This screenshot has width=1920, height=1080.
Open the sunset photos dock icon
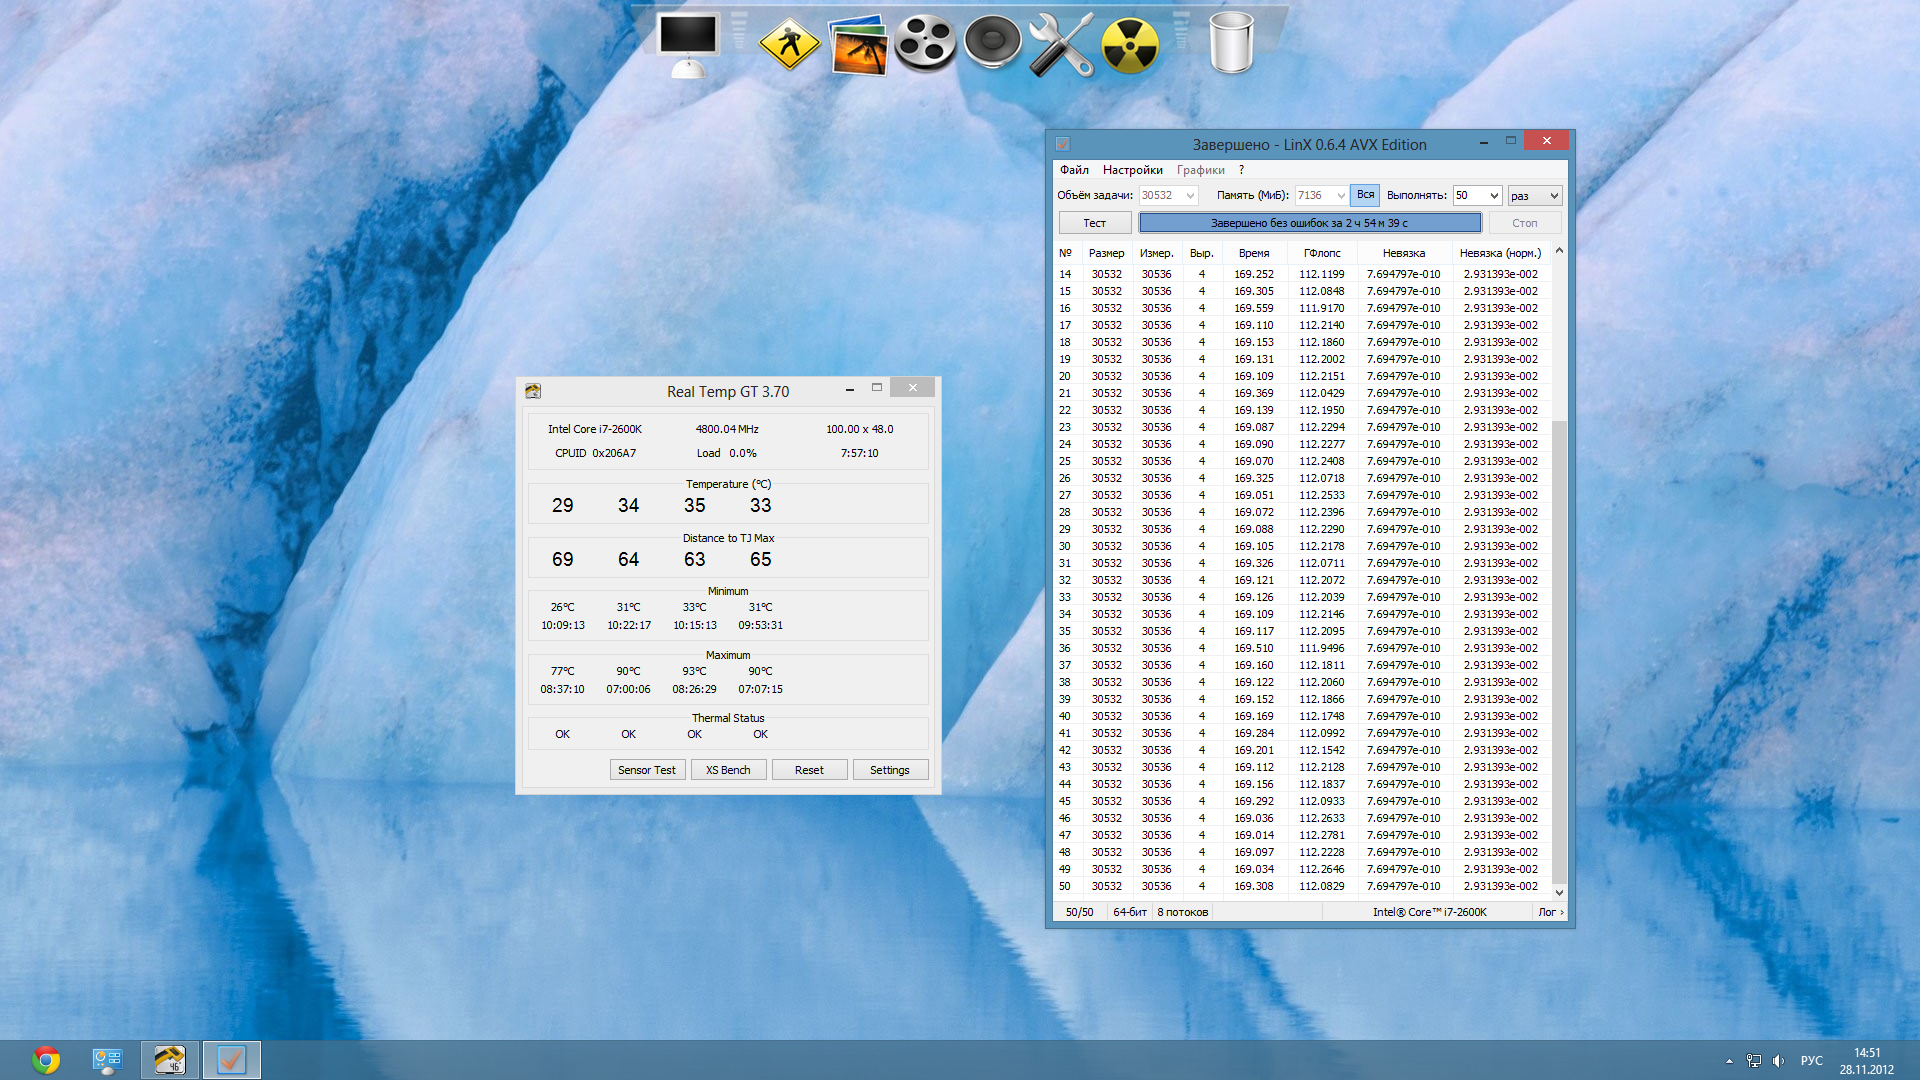858,44
